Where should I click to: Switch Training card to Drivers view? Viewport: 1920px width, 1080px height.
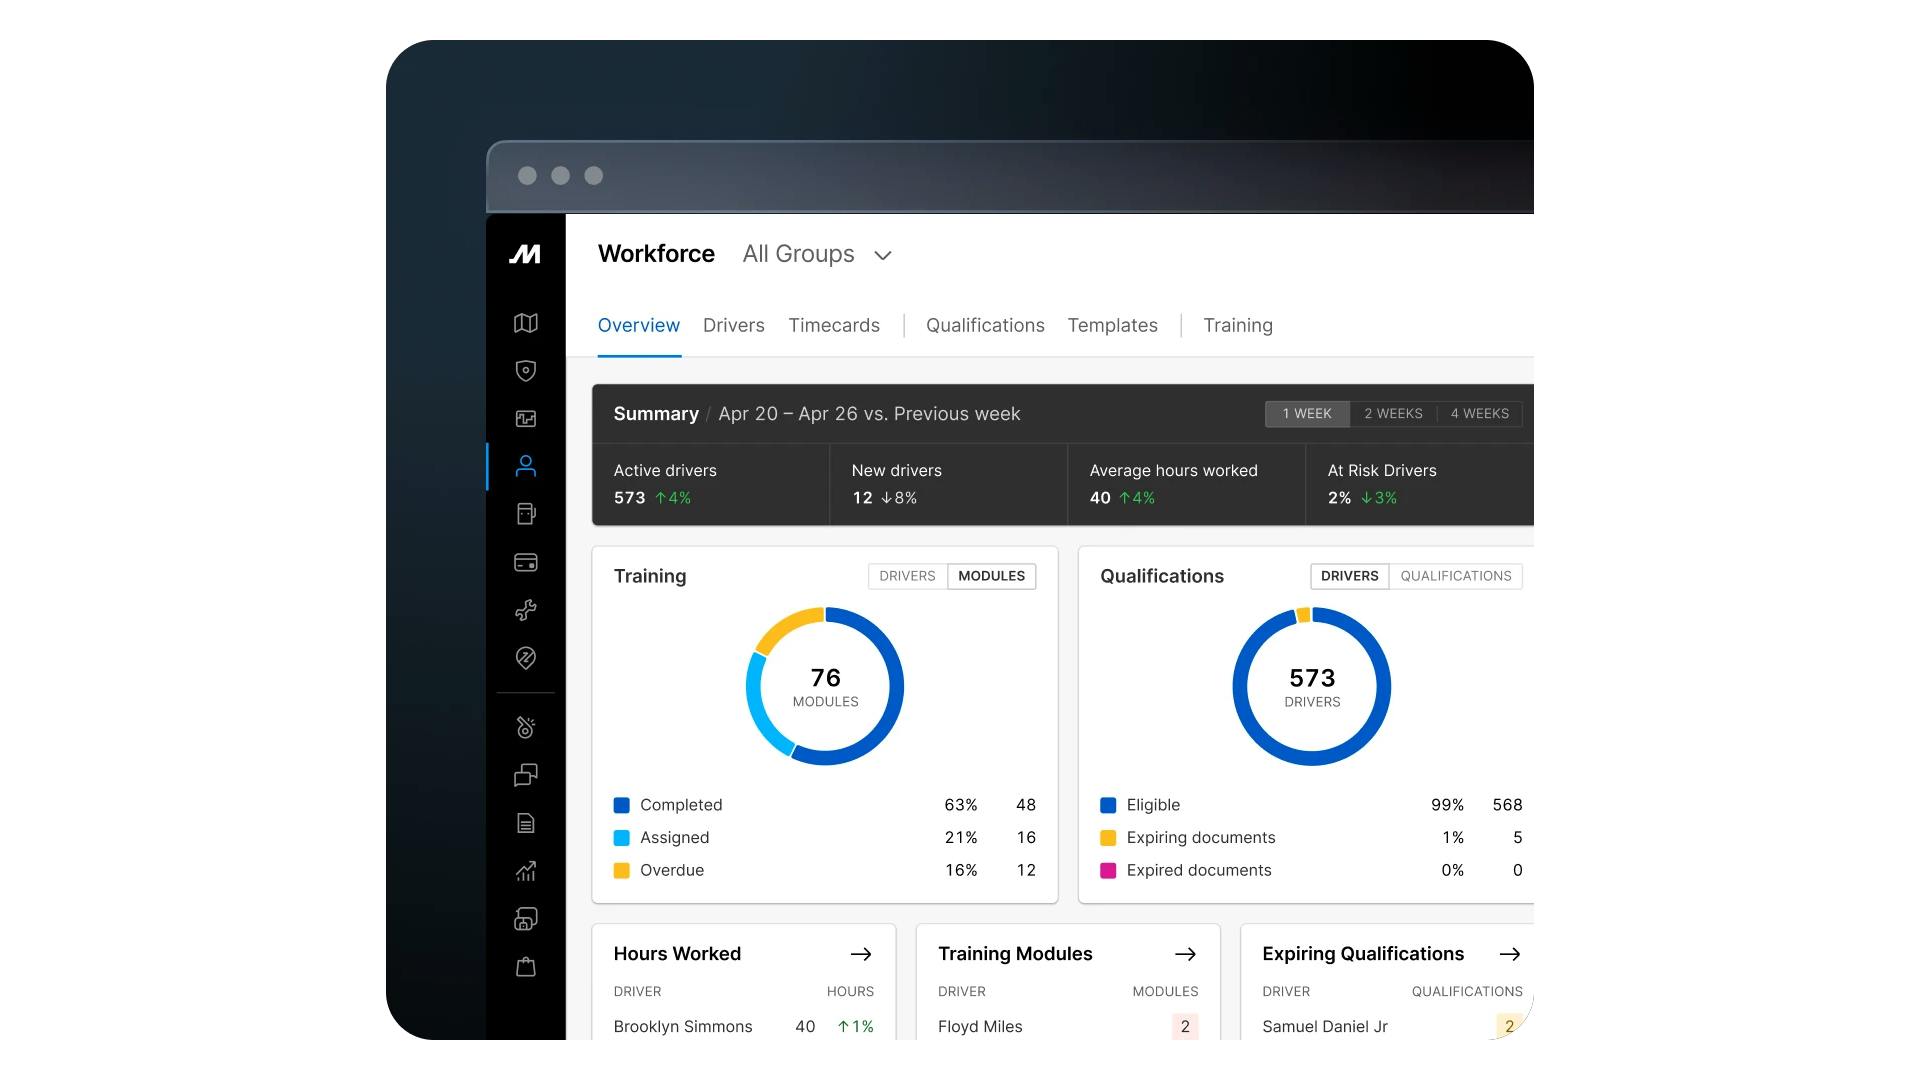point(907,576)
